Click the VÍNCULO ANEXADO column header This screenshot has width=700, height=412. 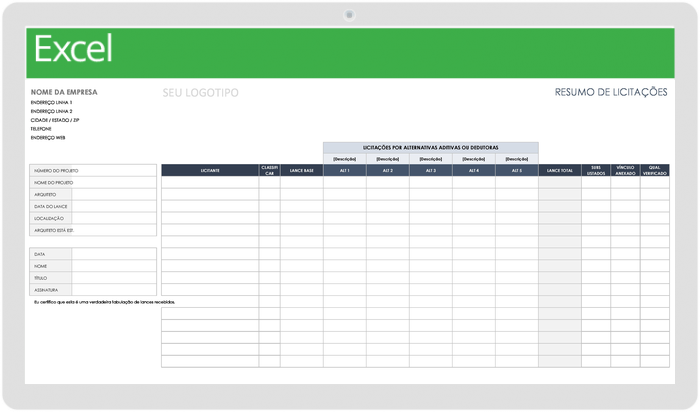coord(625,171)
